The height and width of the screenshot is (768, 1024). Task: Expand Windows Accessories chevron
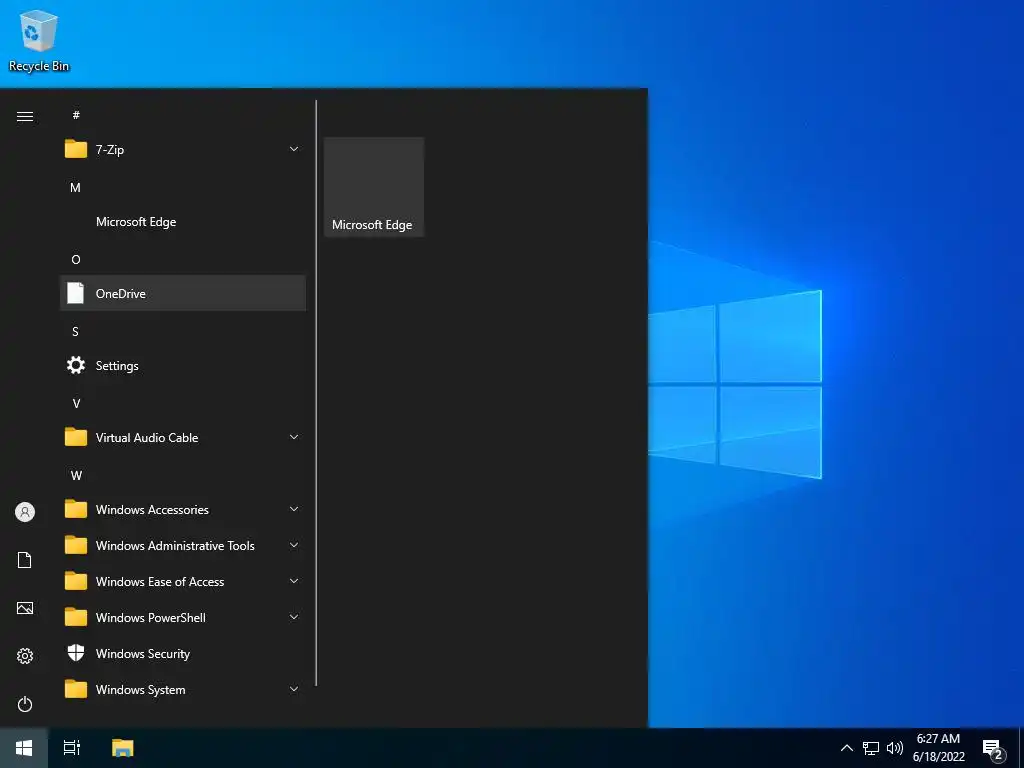pyautogui.click(x=294, y=509)
